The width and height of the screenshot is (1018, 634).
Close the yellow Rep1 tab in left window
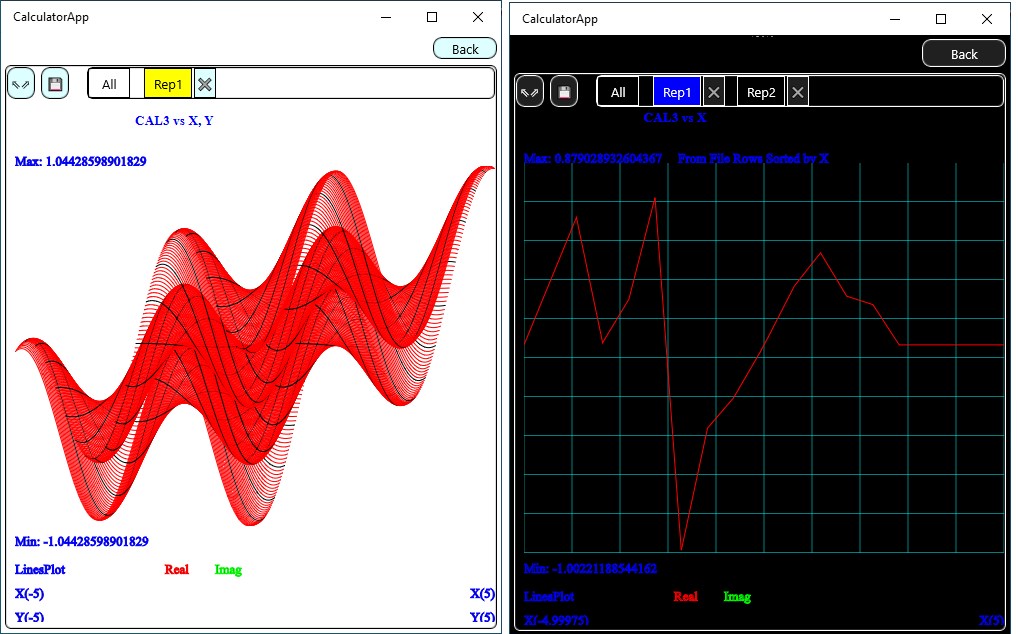pyautogui.click(x=205, y=84)
